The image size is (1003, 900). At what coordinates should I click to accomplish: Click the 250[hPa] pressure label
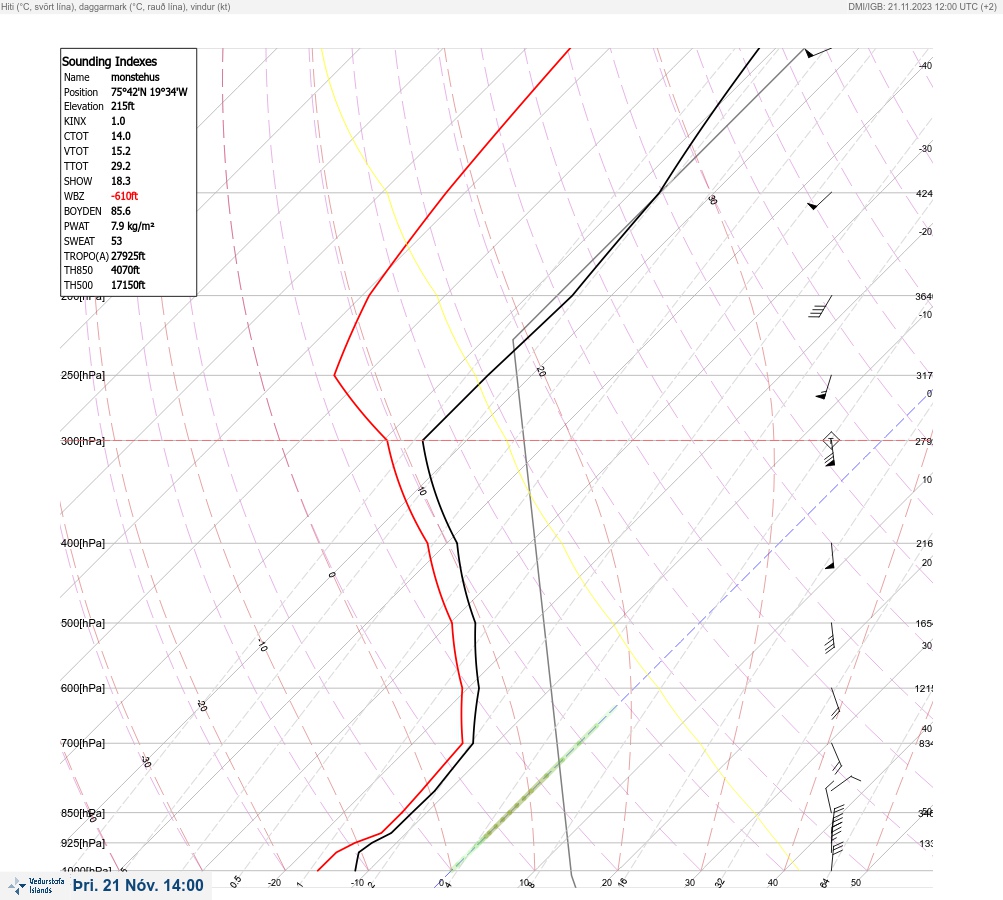pos(83,375)
